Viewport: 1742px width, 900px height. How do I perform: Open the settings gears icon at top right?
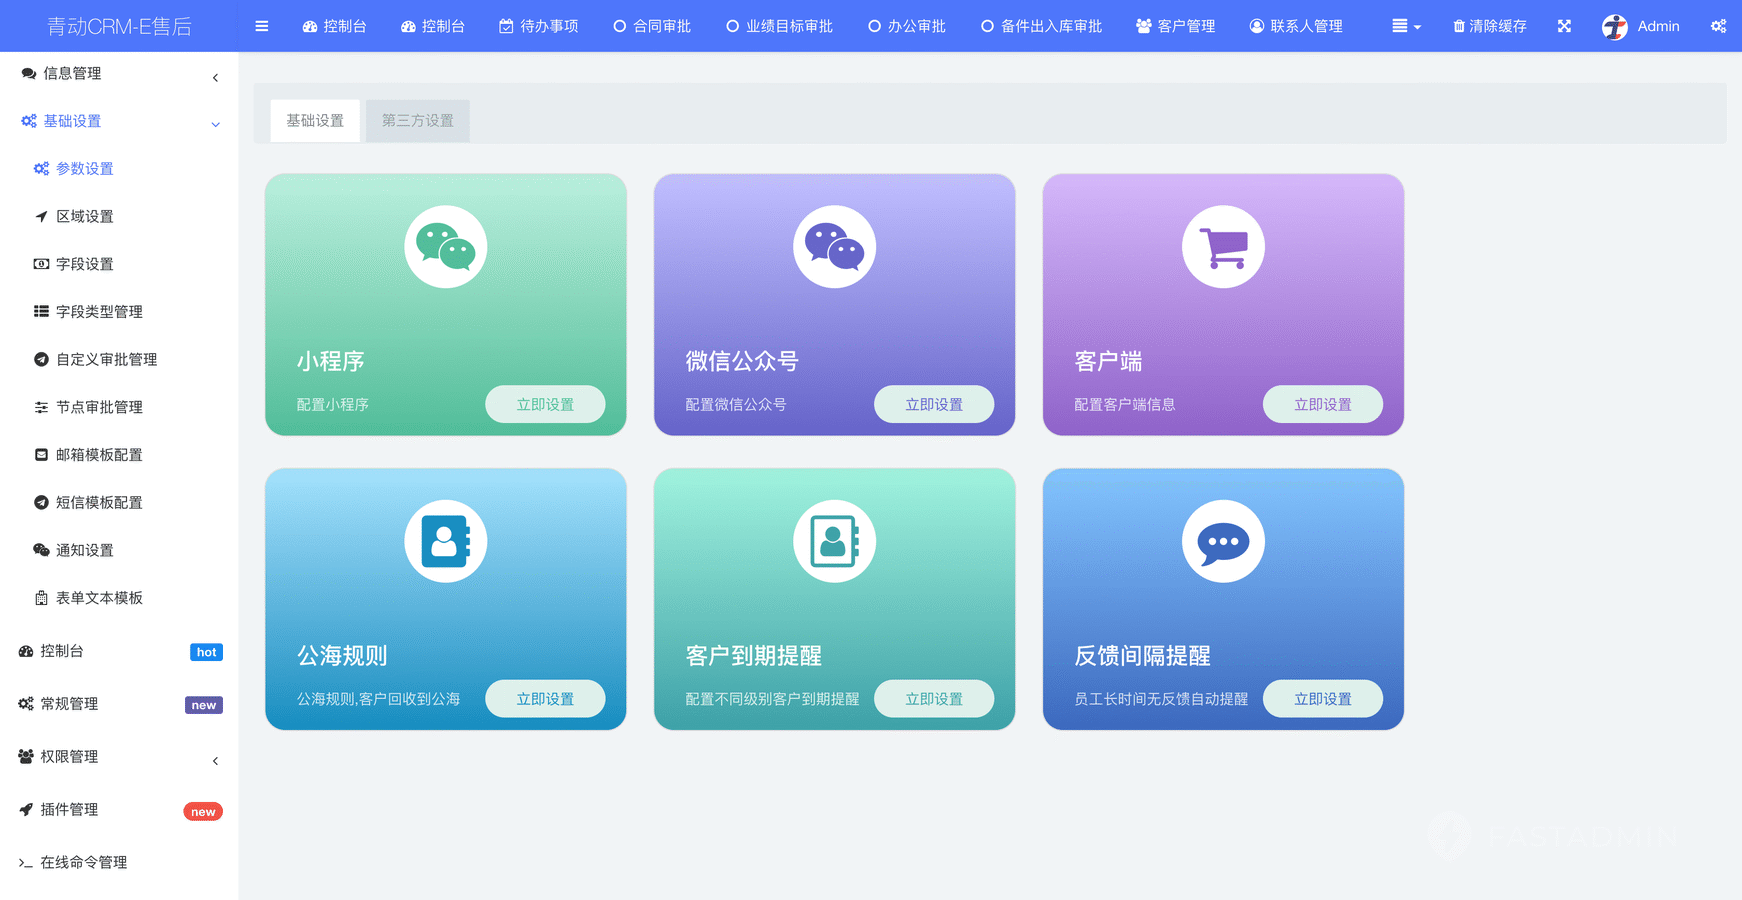coord(1718,26)
